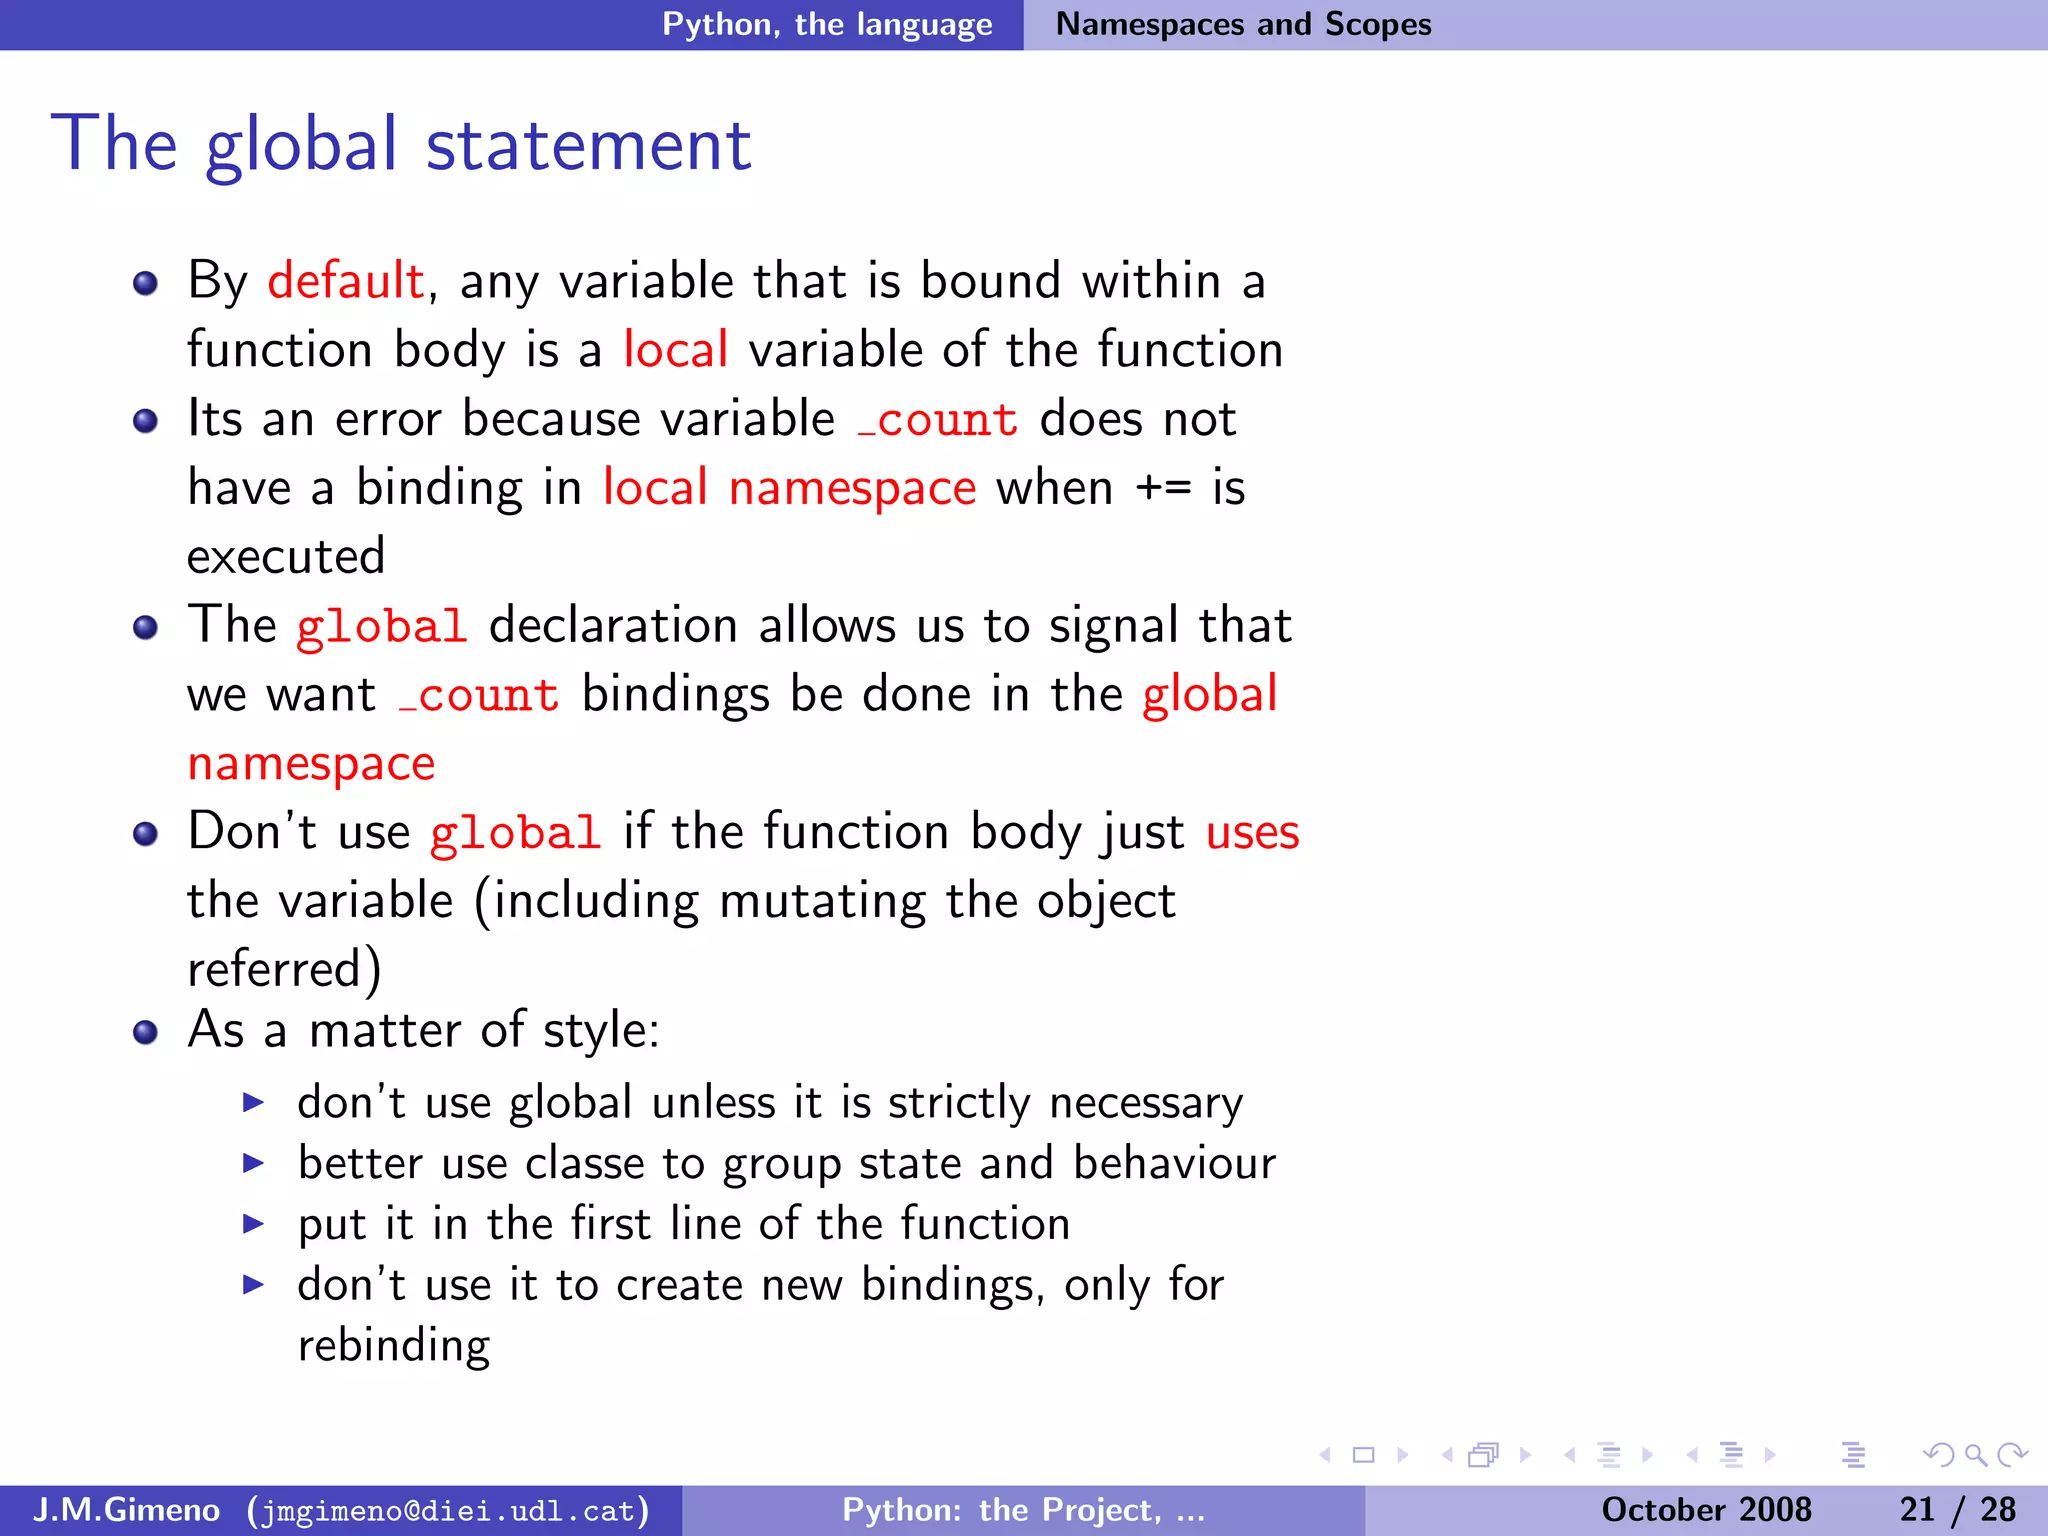The image size is (2048, 1536).
Task: Click the footer title 'Python: the Project, ...'
Action: click(x=1024, y=1509)
